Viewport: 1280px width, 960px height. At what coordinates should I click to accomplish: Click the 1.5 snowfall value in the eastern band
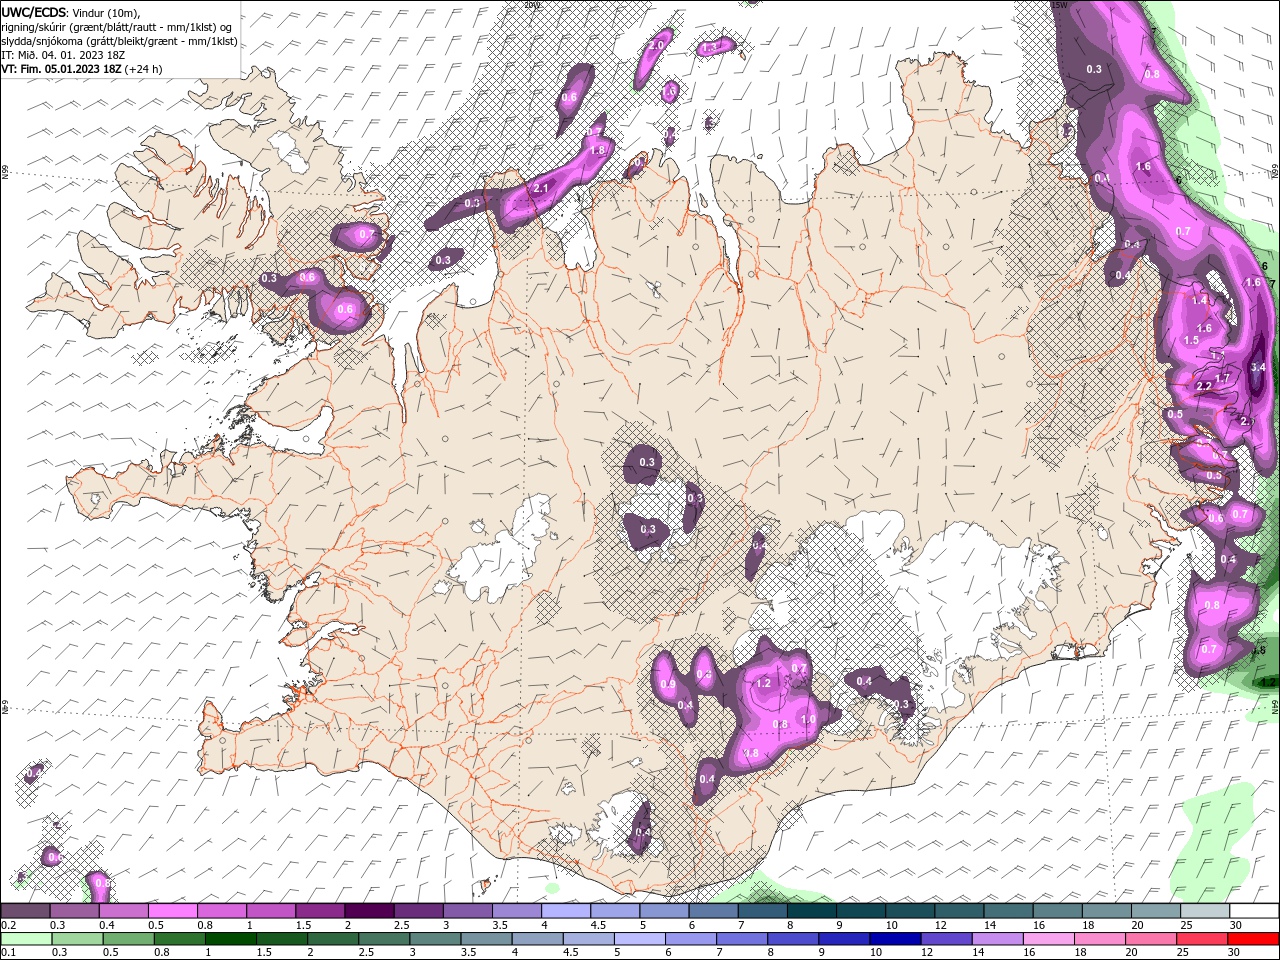click(x=1191, y=340)
